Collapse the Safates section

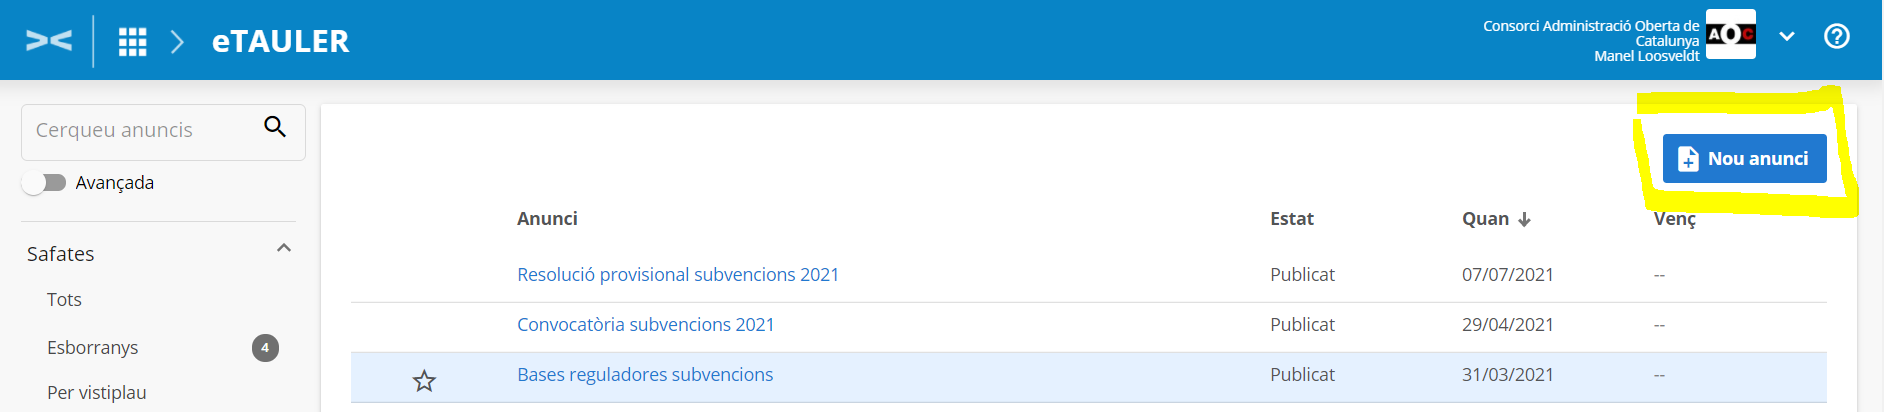click(x=284, y=248)
